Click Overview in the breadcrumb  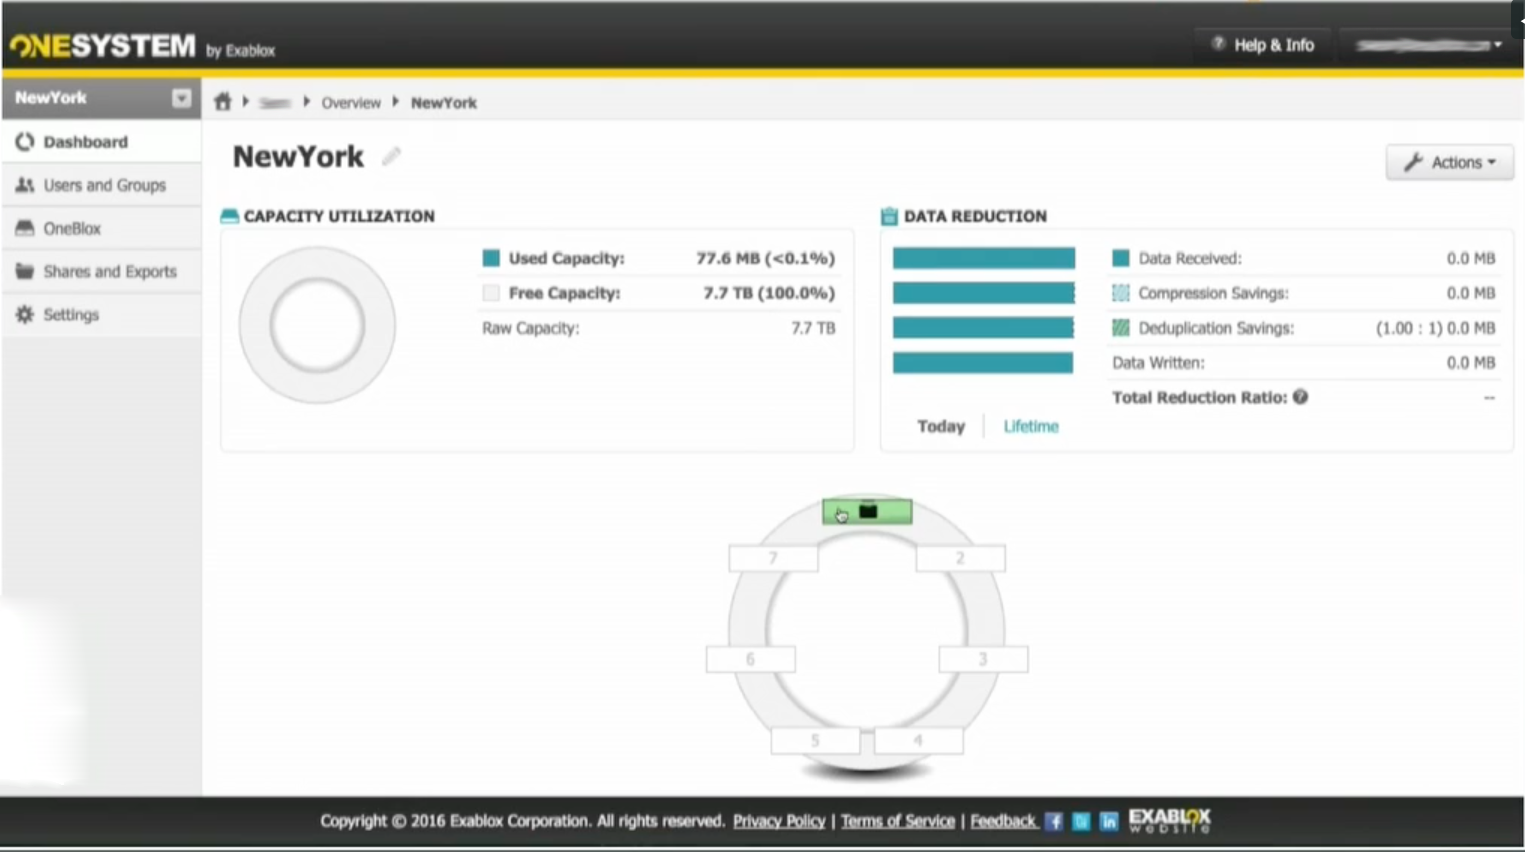pos(351,103)
